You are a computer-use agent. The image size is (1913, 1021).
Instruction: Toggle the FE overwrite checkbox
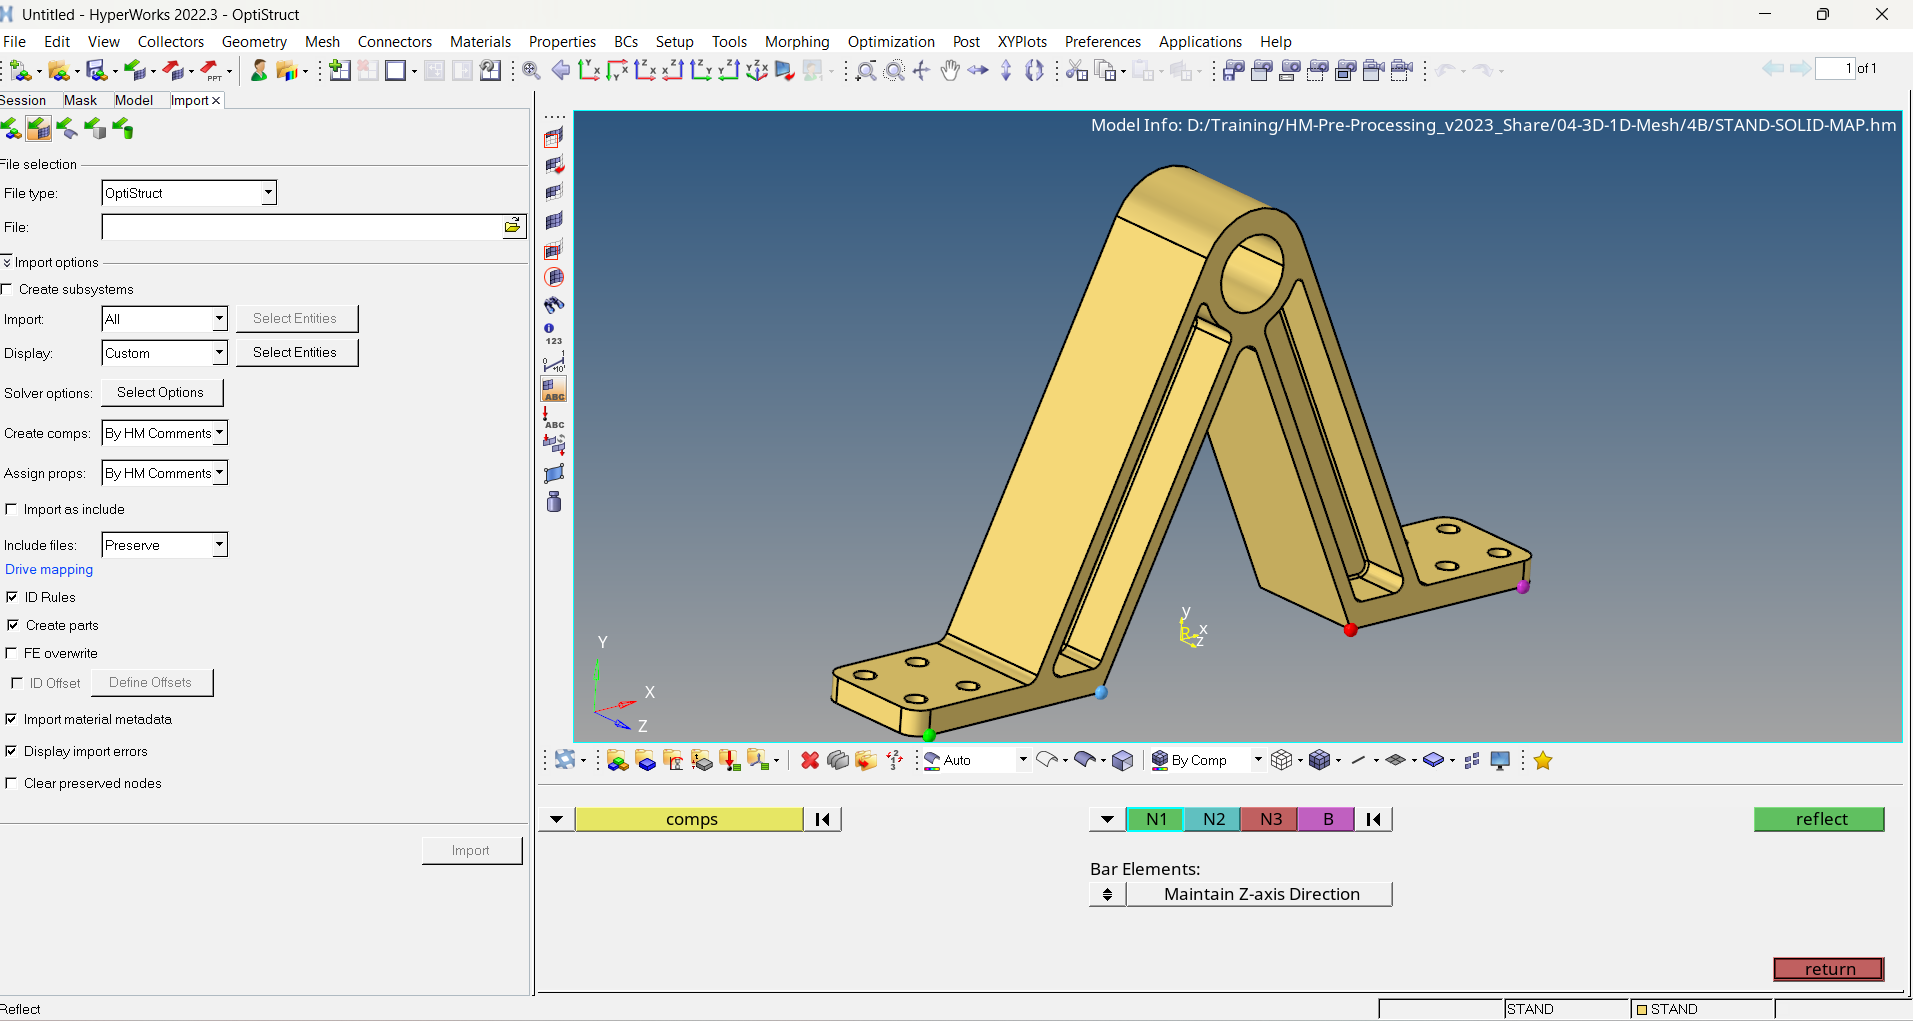point(12,653)
